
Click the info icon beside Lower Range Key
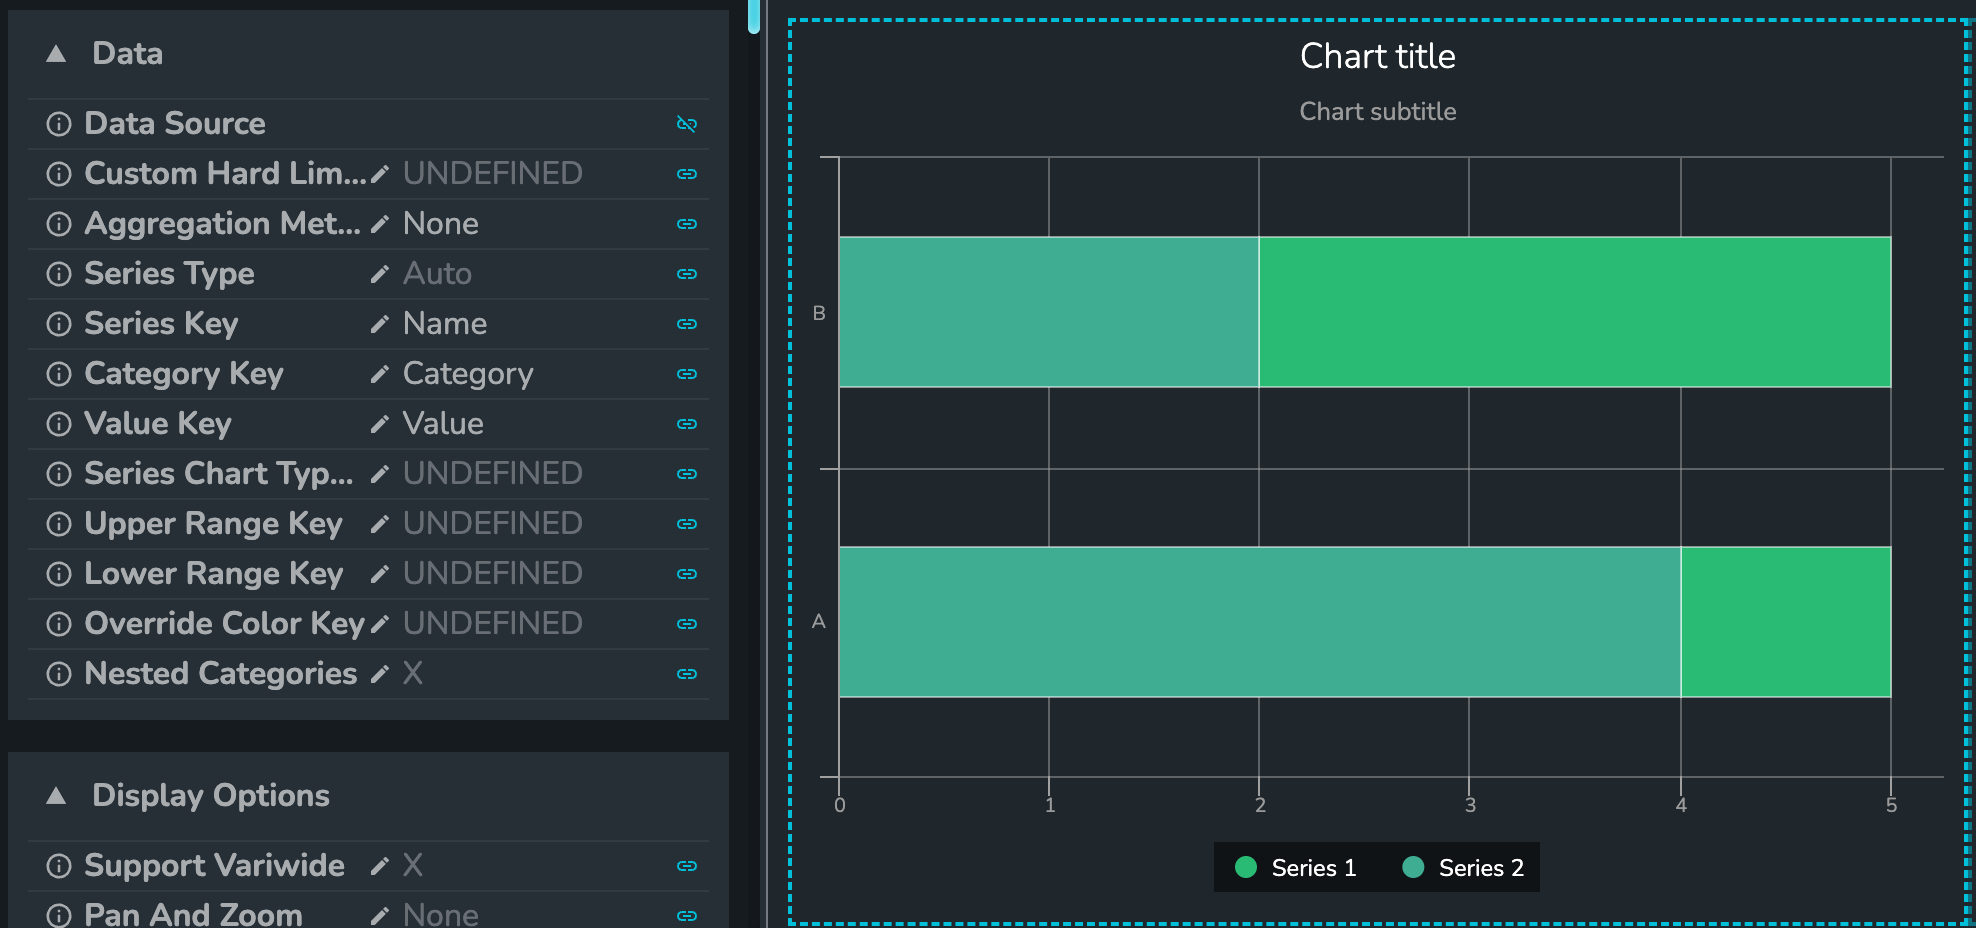59,574
